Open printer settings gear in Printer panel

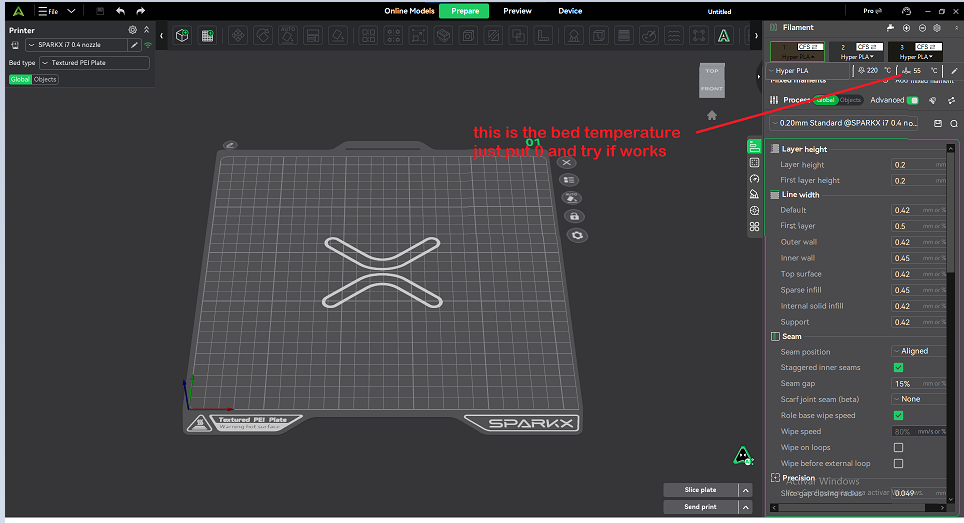tap(132, 29)
